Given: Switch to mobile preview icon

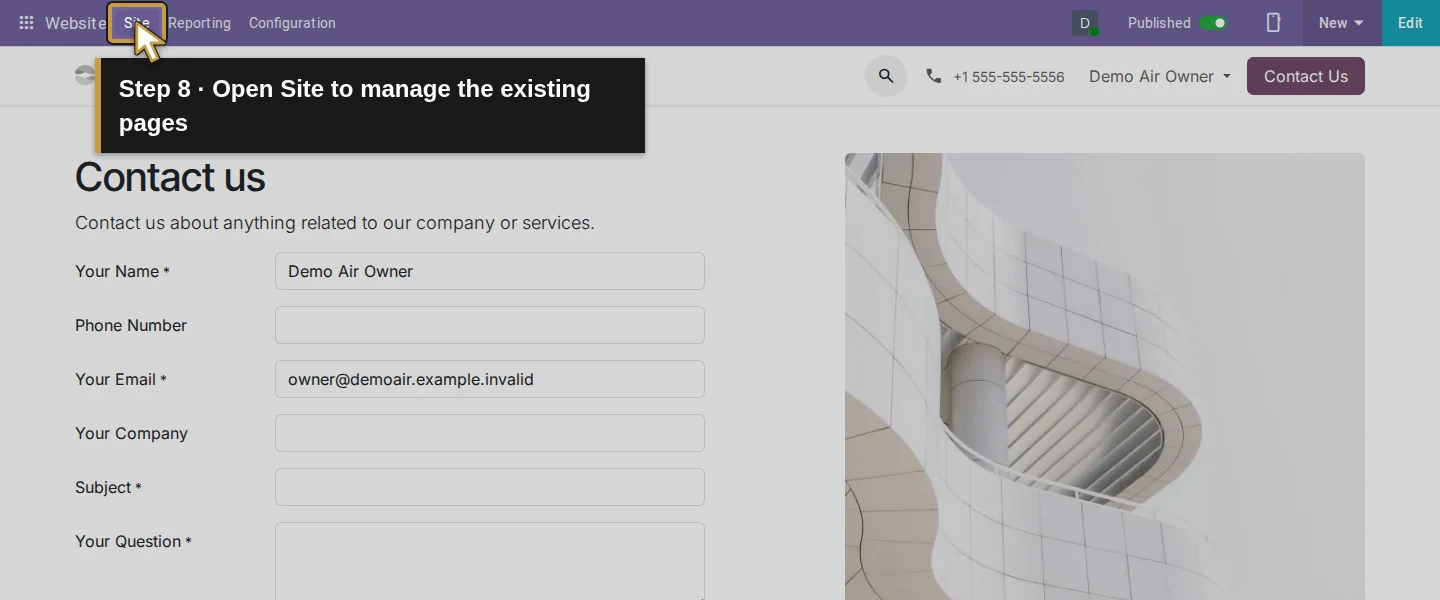Looking at the screenshot, I should 1273,23.
